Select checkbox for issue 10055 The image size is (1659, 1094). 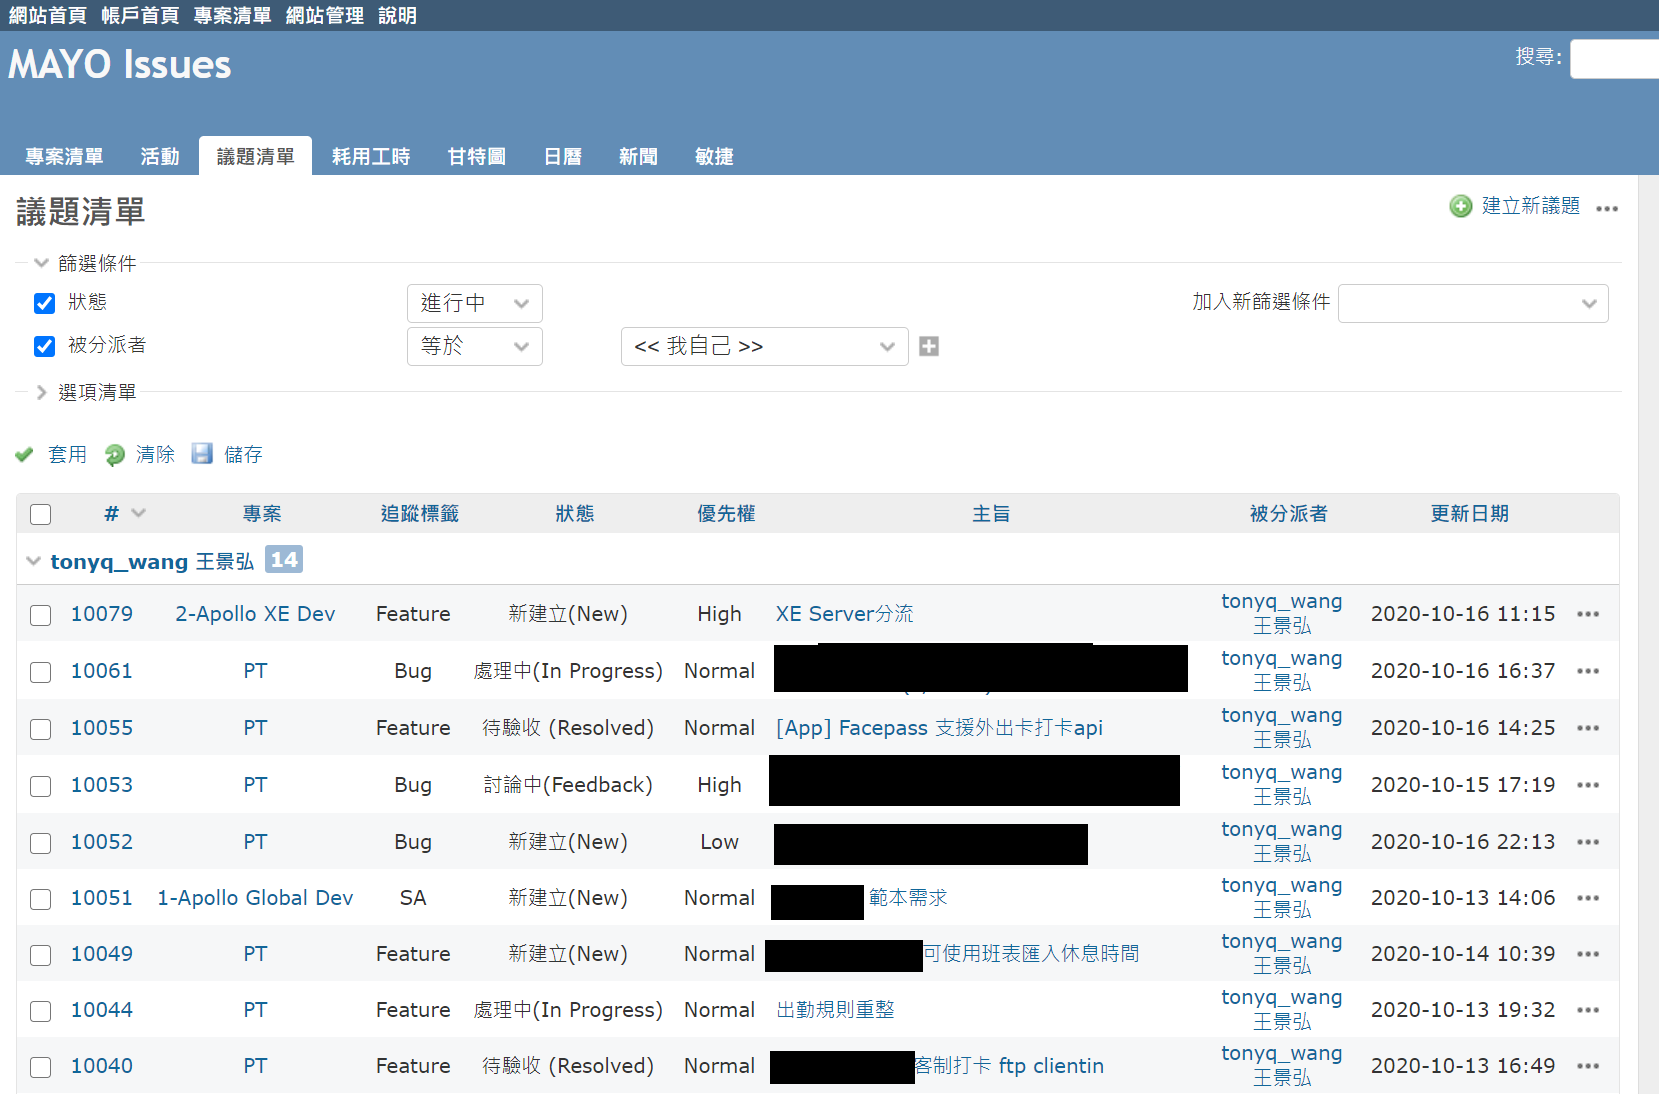[41, 729]
